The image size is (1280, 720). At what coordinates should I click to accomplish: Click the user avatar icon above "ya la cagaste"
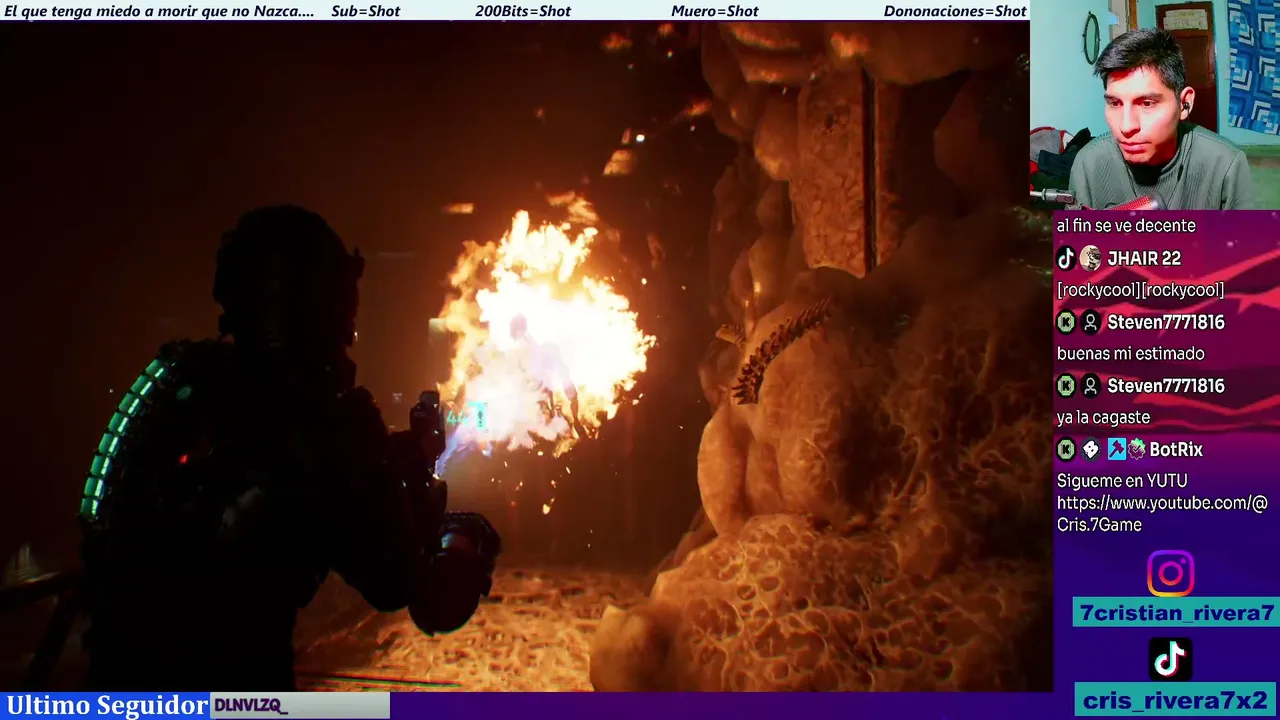tap(1090, 386)
